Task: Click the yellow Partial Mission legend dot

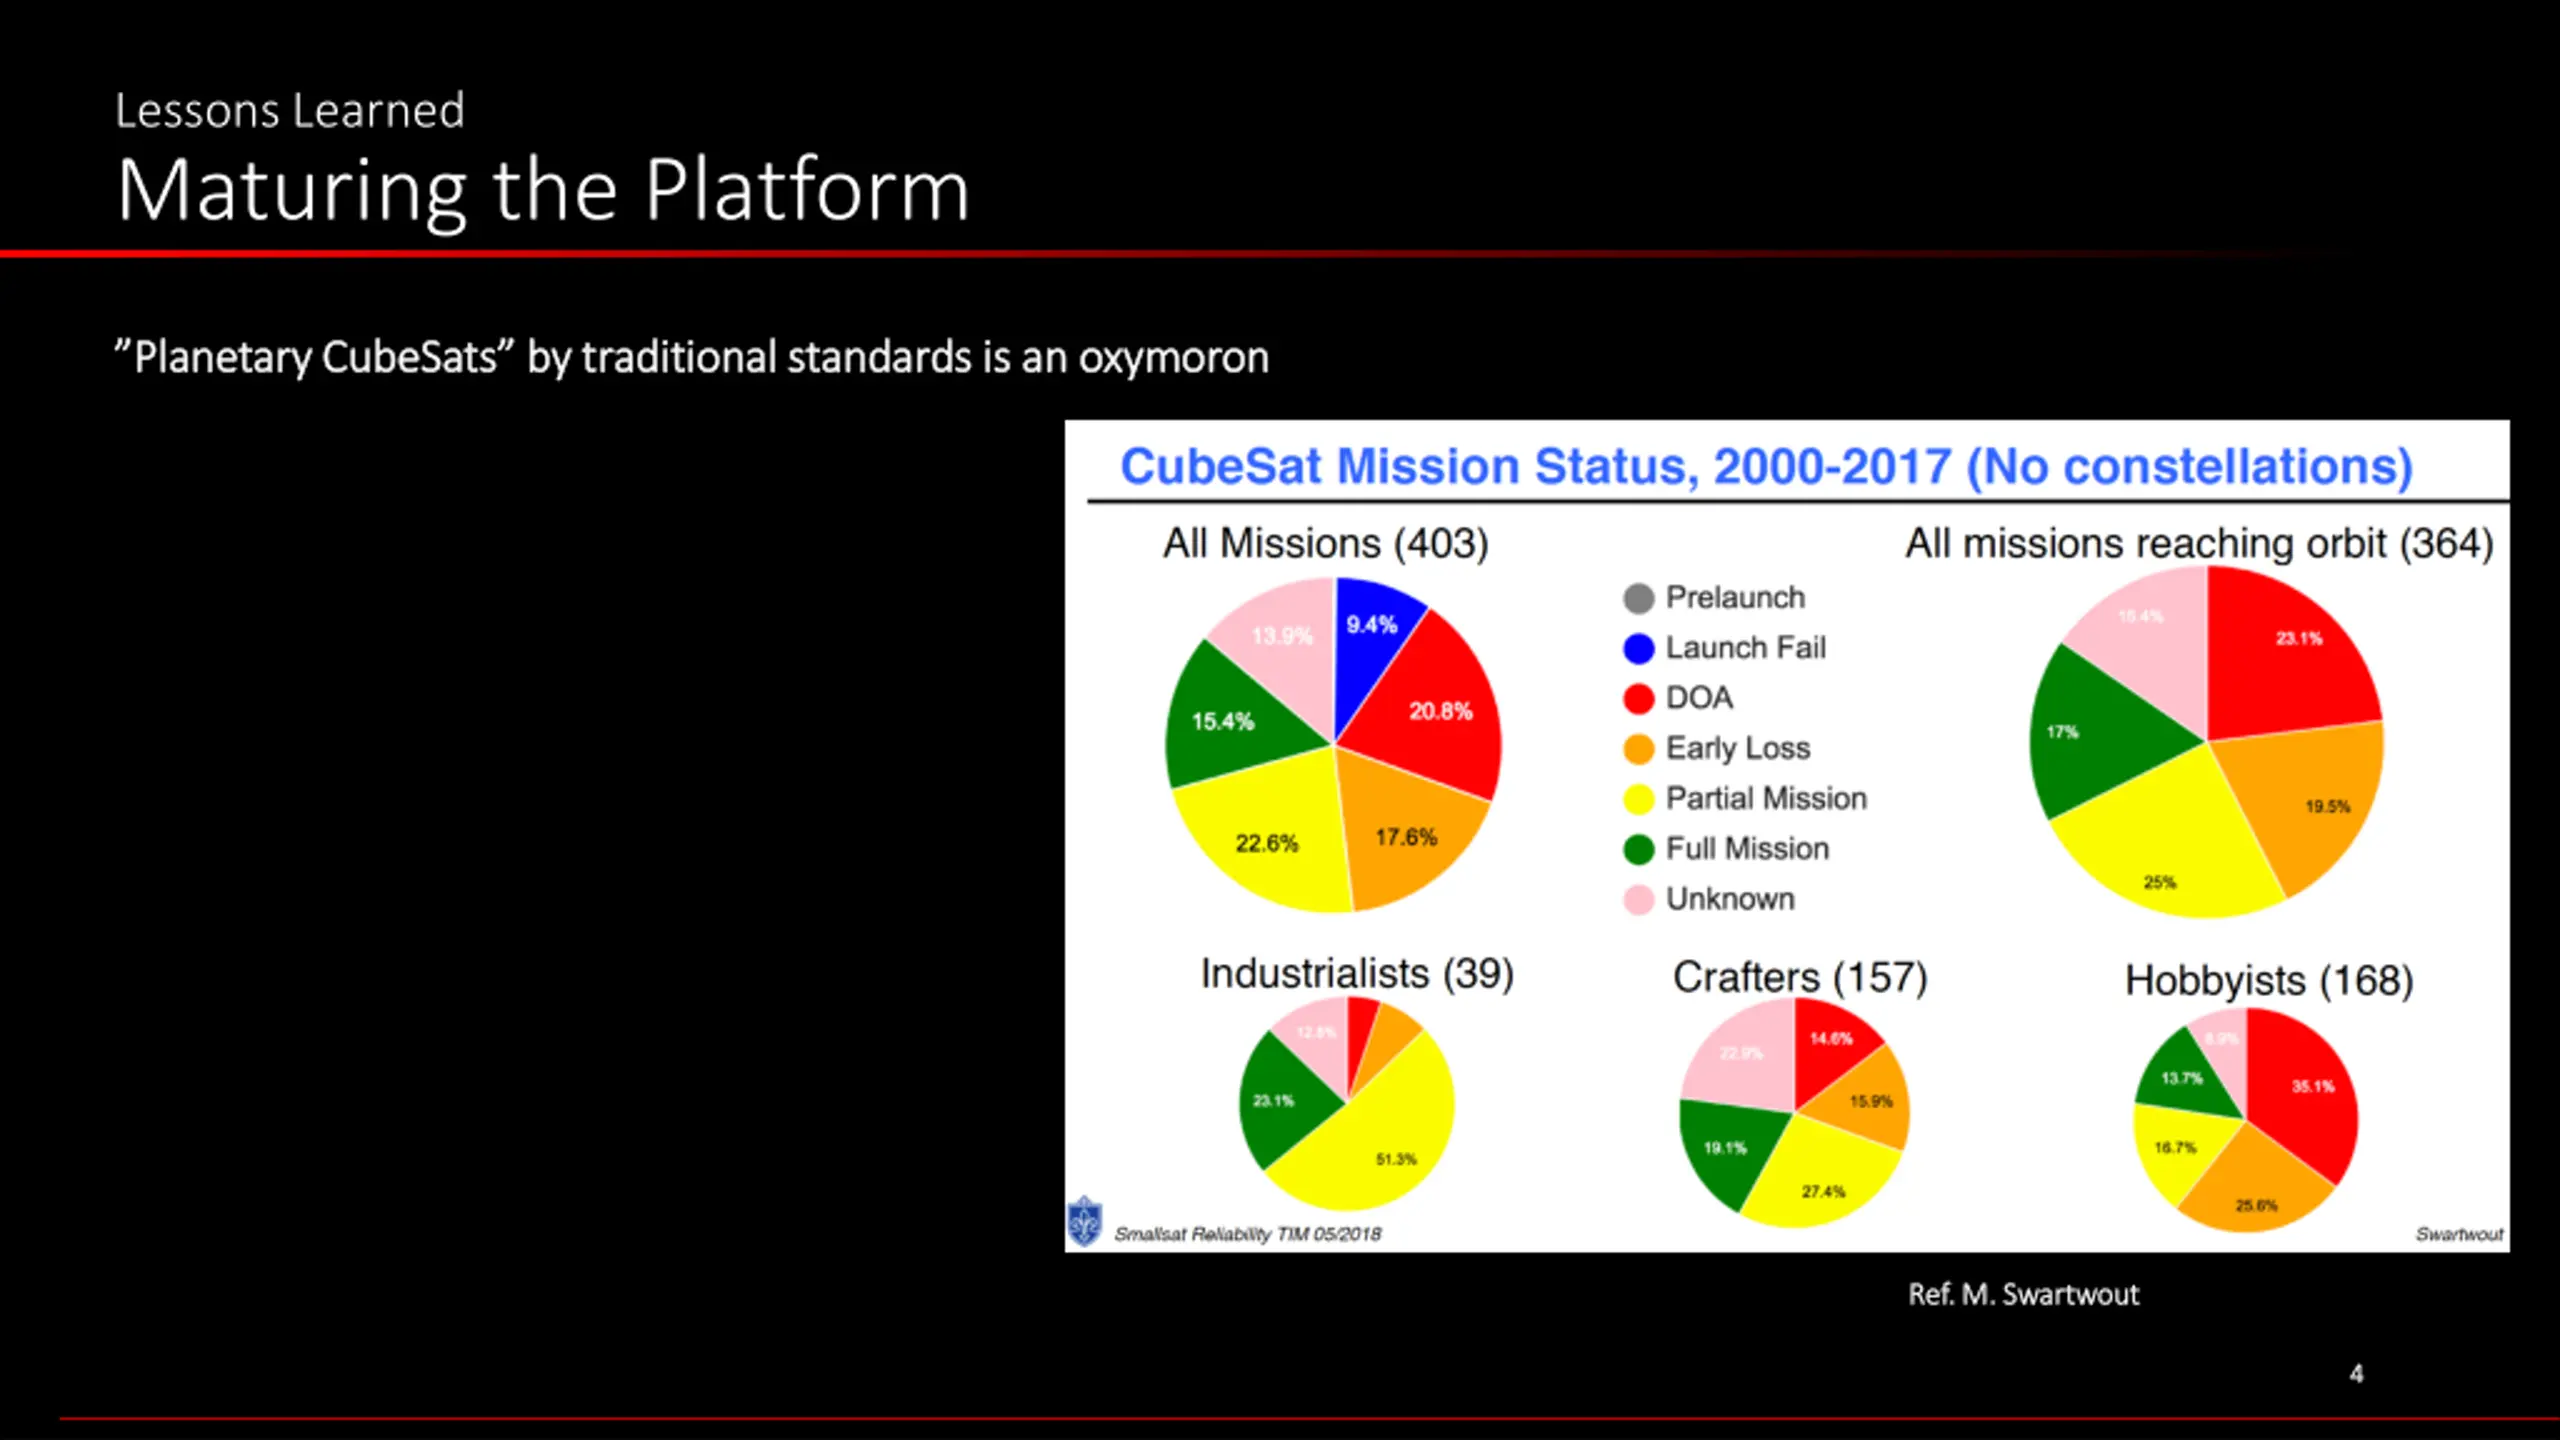Action: pyautogui.click(x=1638, y=799)
